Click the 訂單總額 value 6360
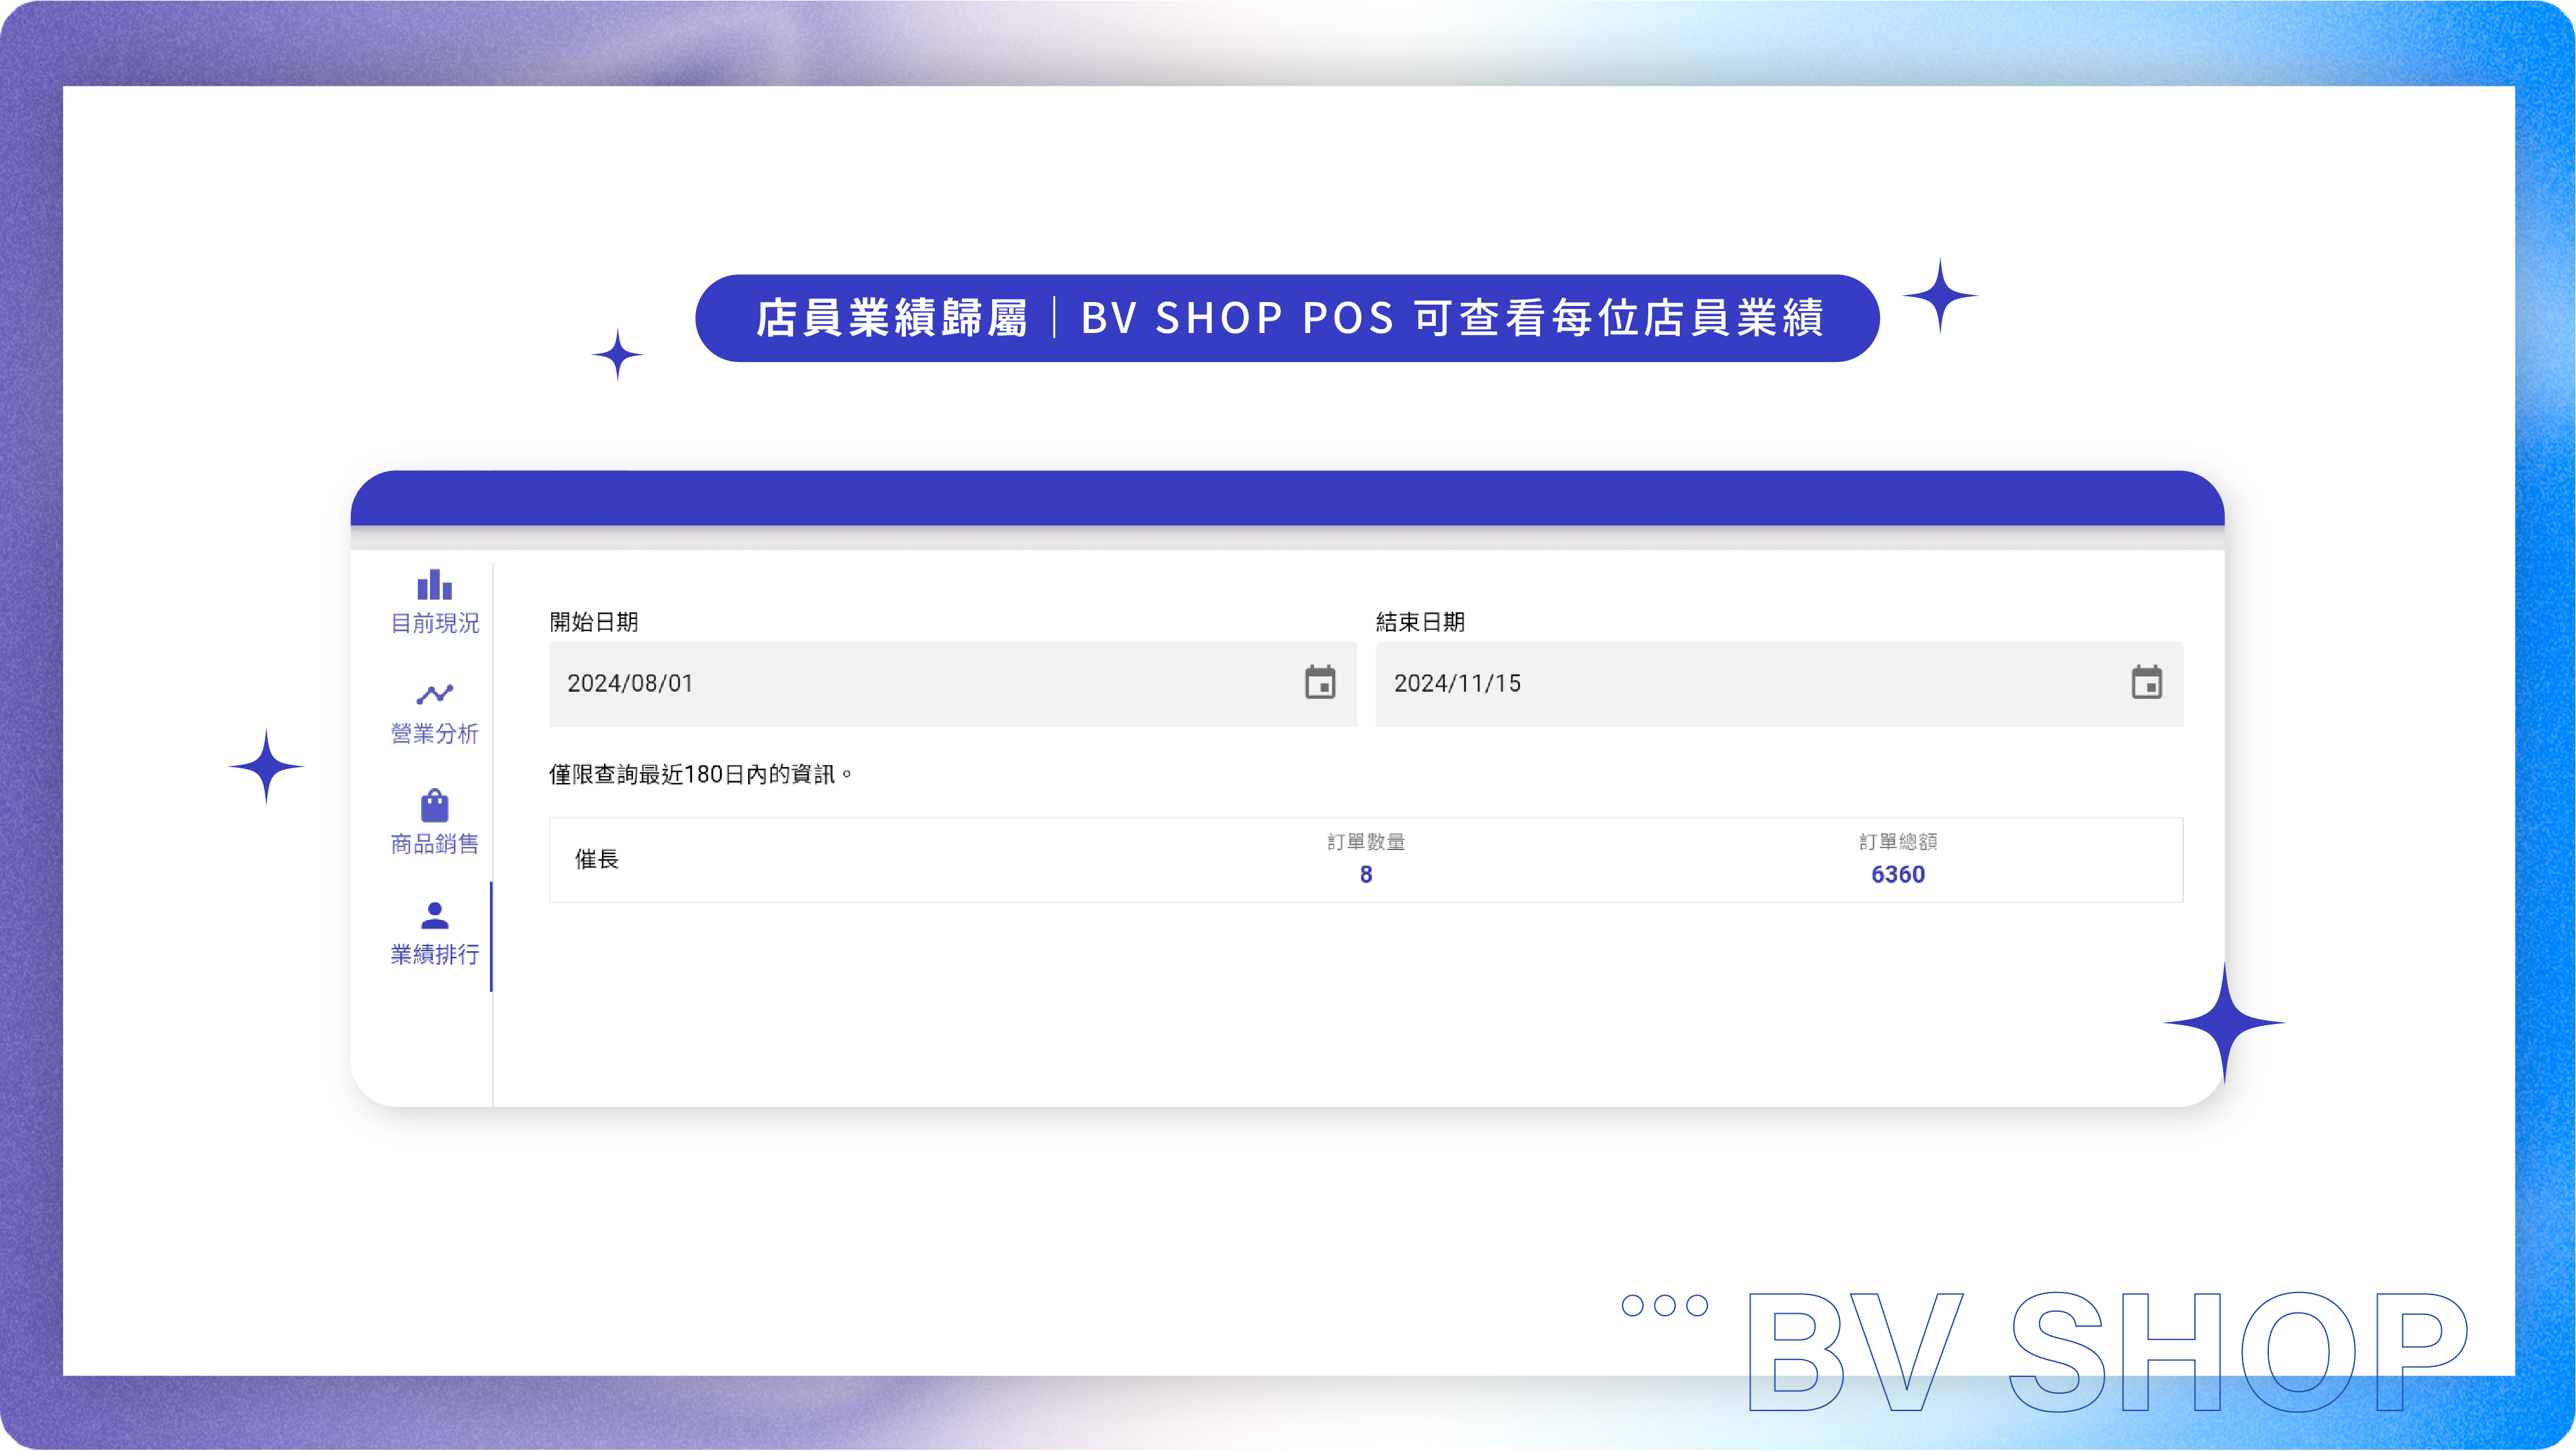The width and height of the screenshot is (2576, 1451). pos(1898,875)
